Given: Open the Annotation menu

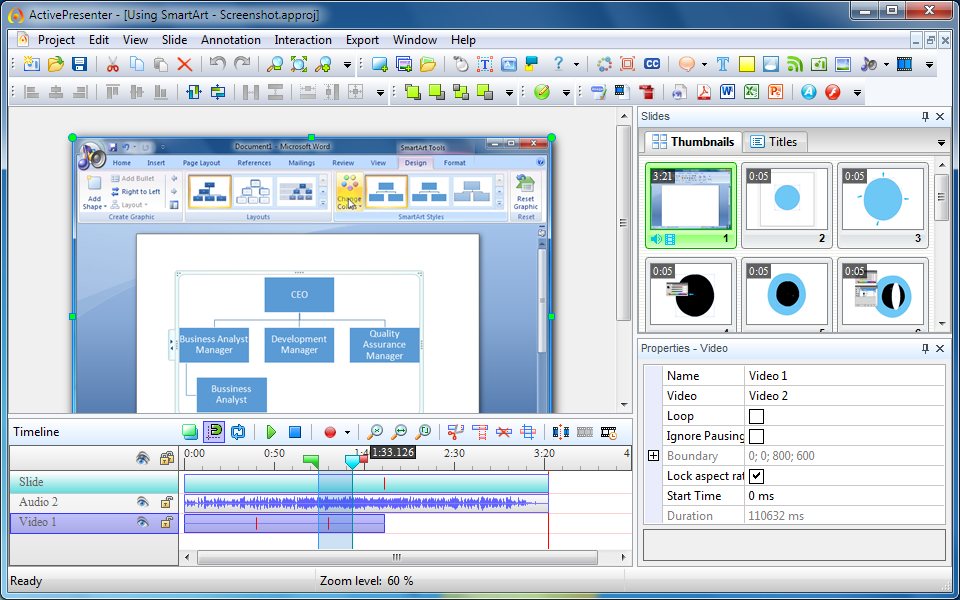Looking at the screenshot, I should (x=231, y=40).
